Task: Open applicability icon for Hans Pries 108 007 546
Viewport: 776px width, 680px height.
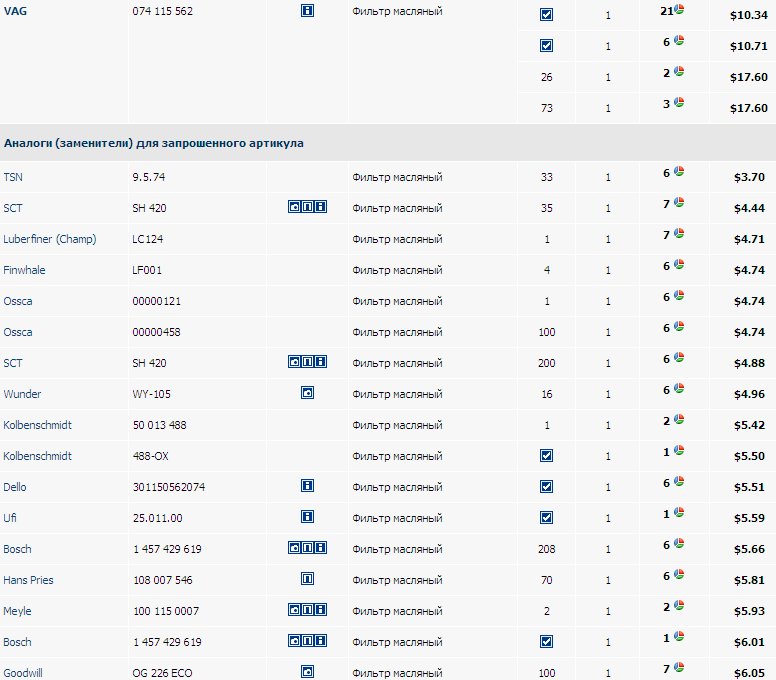Action: click(307, 579)
